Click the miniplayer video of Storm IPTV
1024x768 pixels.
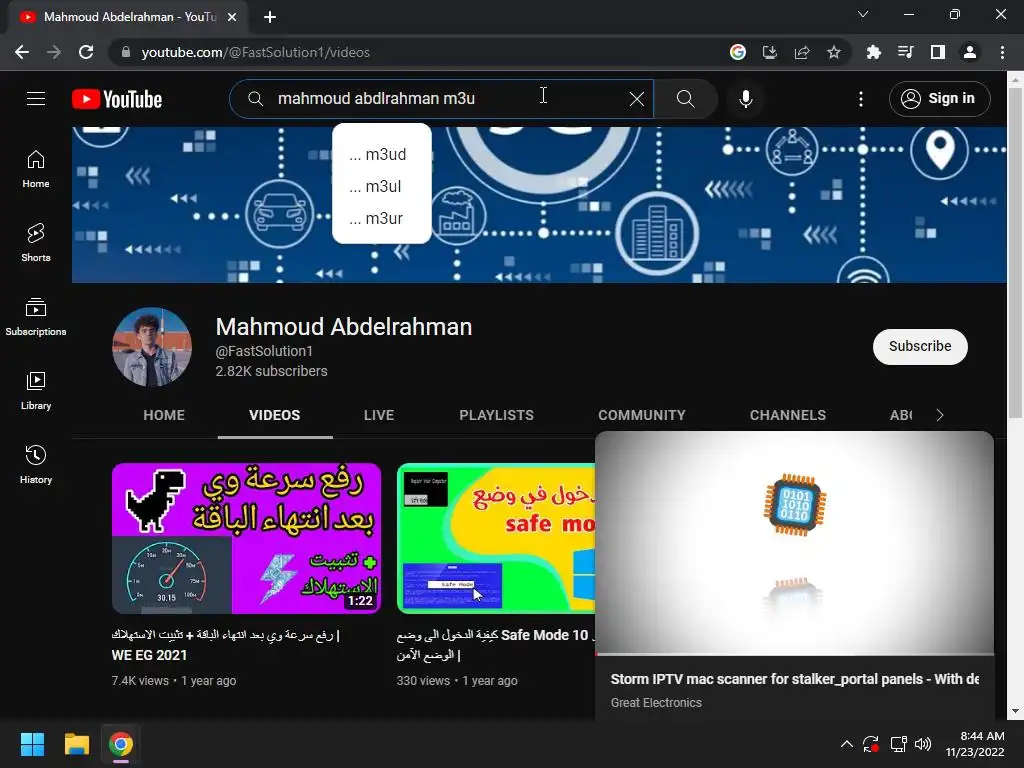[x=794, y=543]
